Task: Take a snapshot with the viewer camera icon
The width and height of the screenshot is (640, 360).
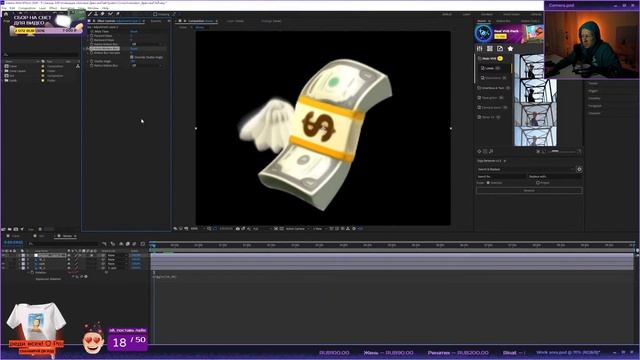Action: coord(238,229)
